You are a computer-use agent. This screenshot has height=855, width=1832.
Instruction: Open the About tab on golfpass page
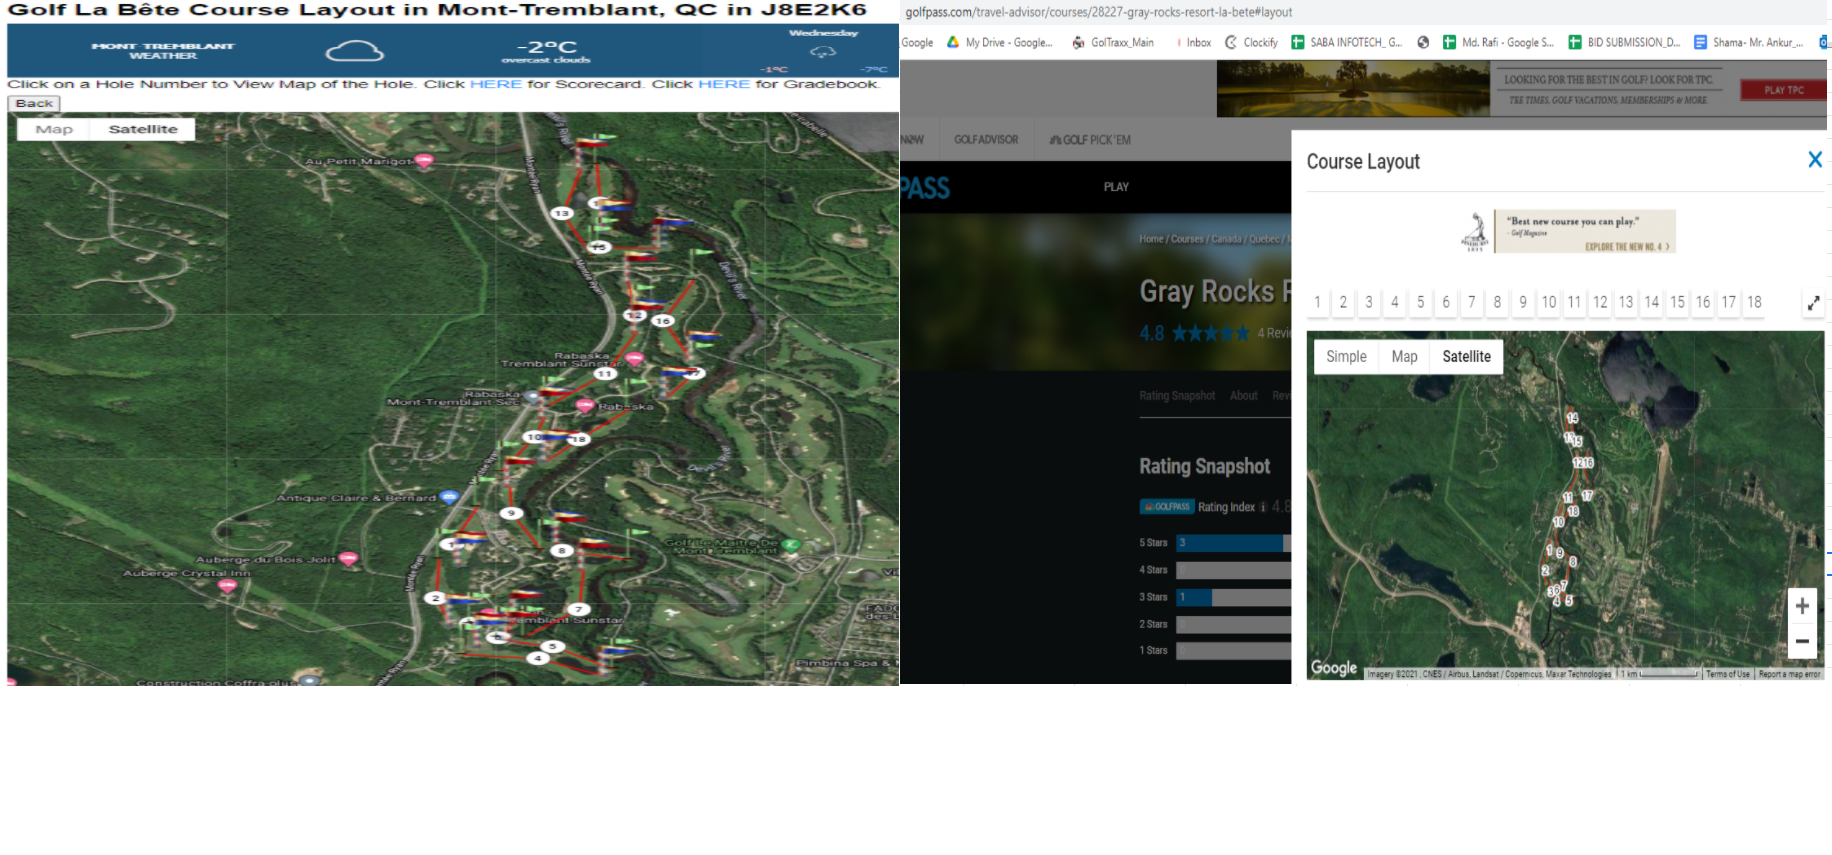1244,396
